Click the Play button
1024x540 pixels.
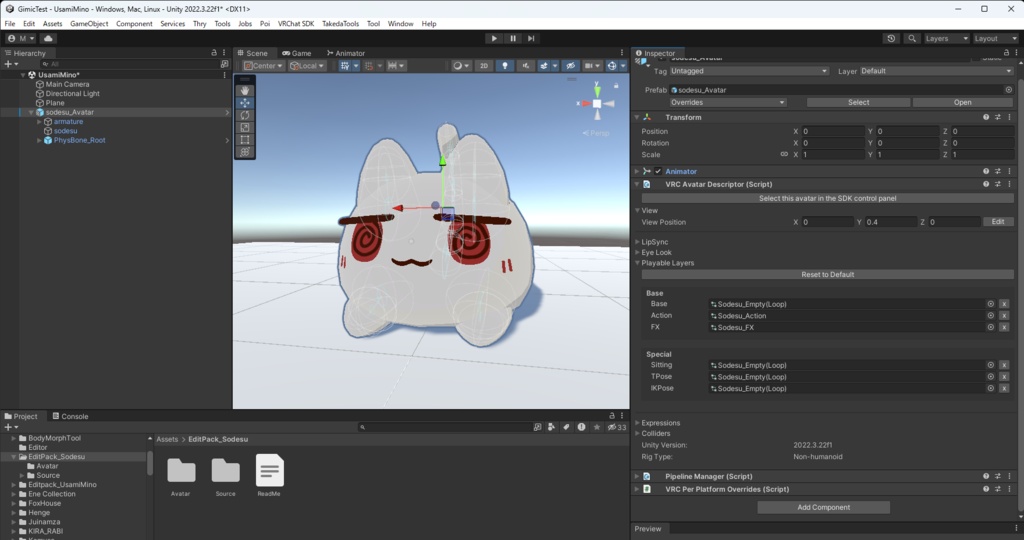[x=494, y=39]
